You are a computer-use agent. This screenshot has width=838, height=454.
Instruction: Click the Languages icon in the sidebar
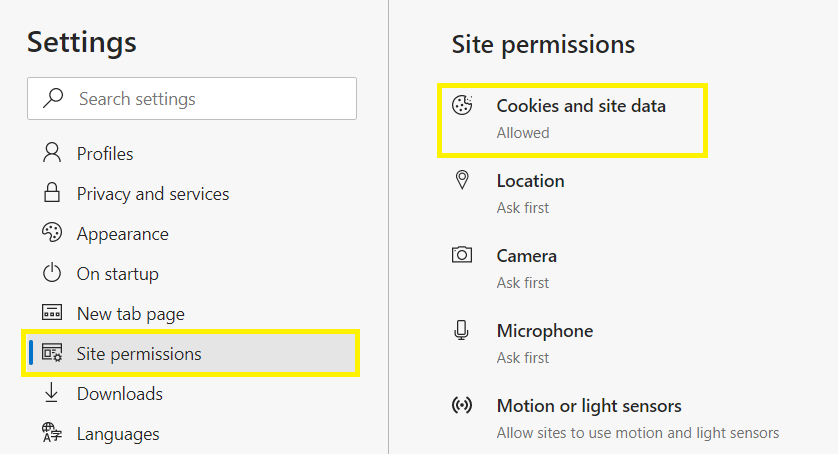click(x=52, y=434)
